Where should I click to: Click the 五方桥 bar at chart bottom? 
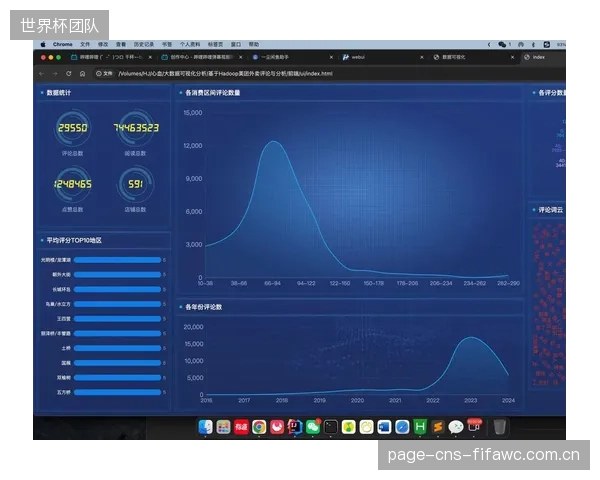pos(117,392)
